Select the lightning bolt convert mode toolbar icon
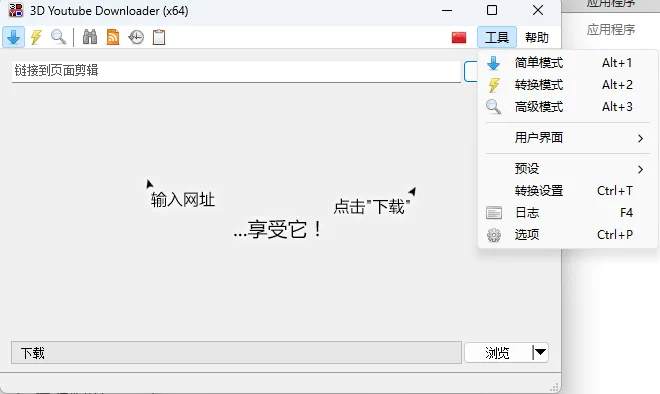The width and height of the screenshot is (660, 394). (36, 37)
